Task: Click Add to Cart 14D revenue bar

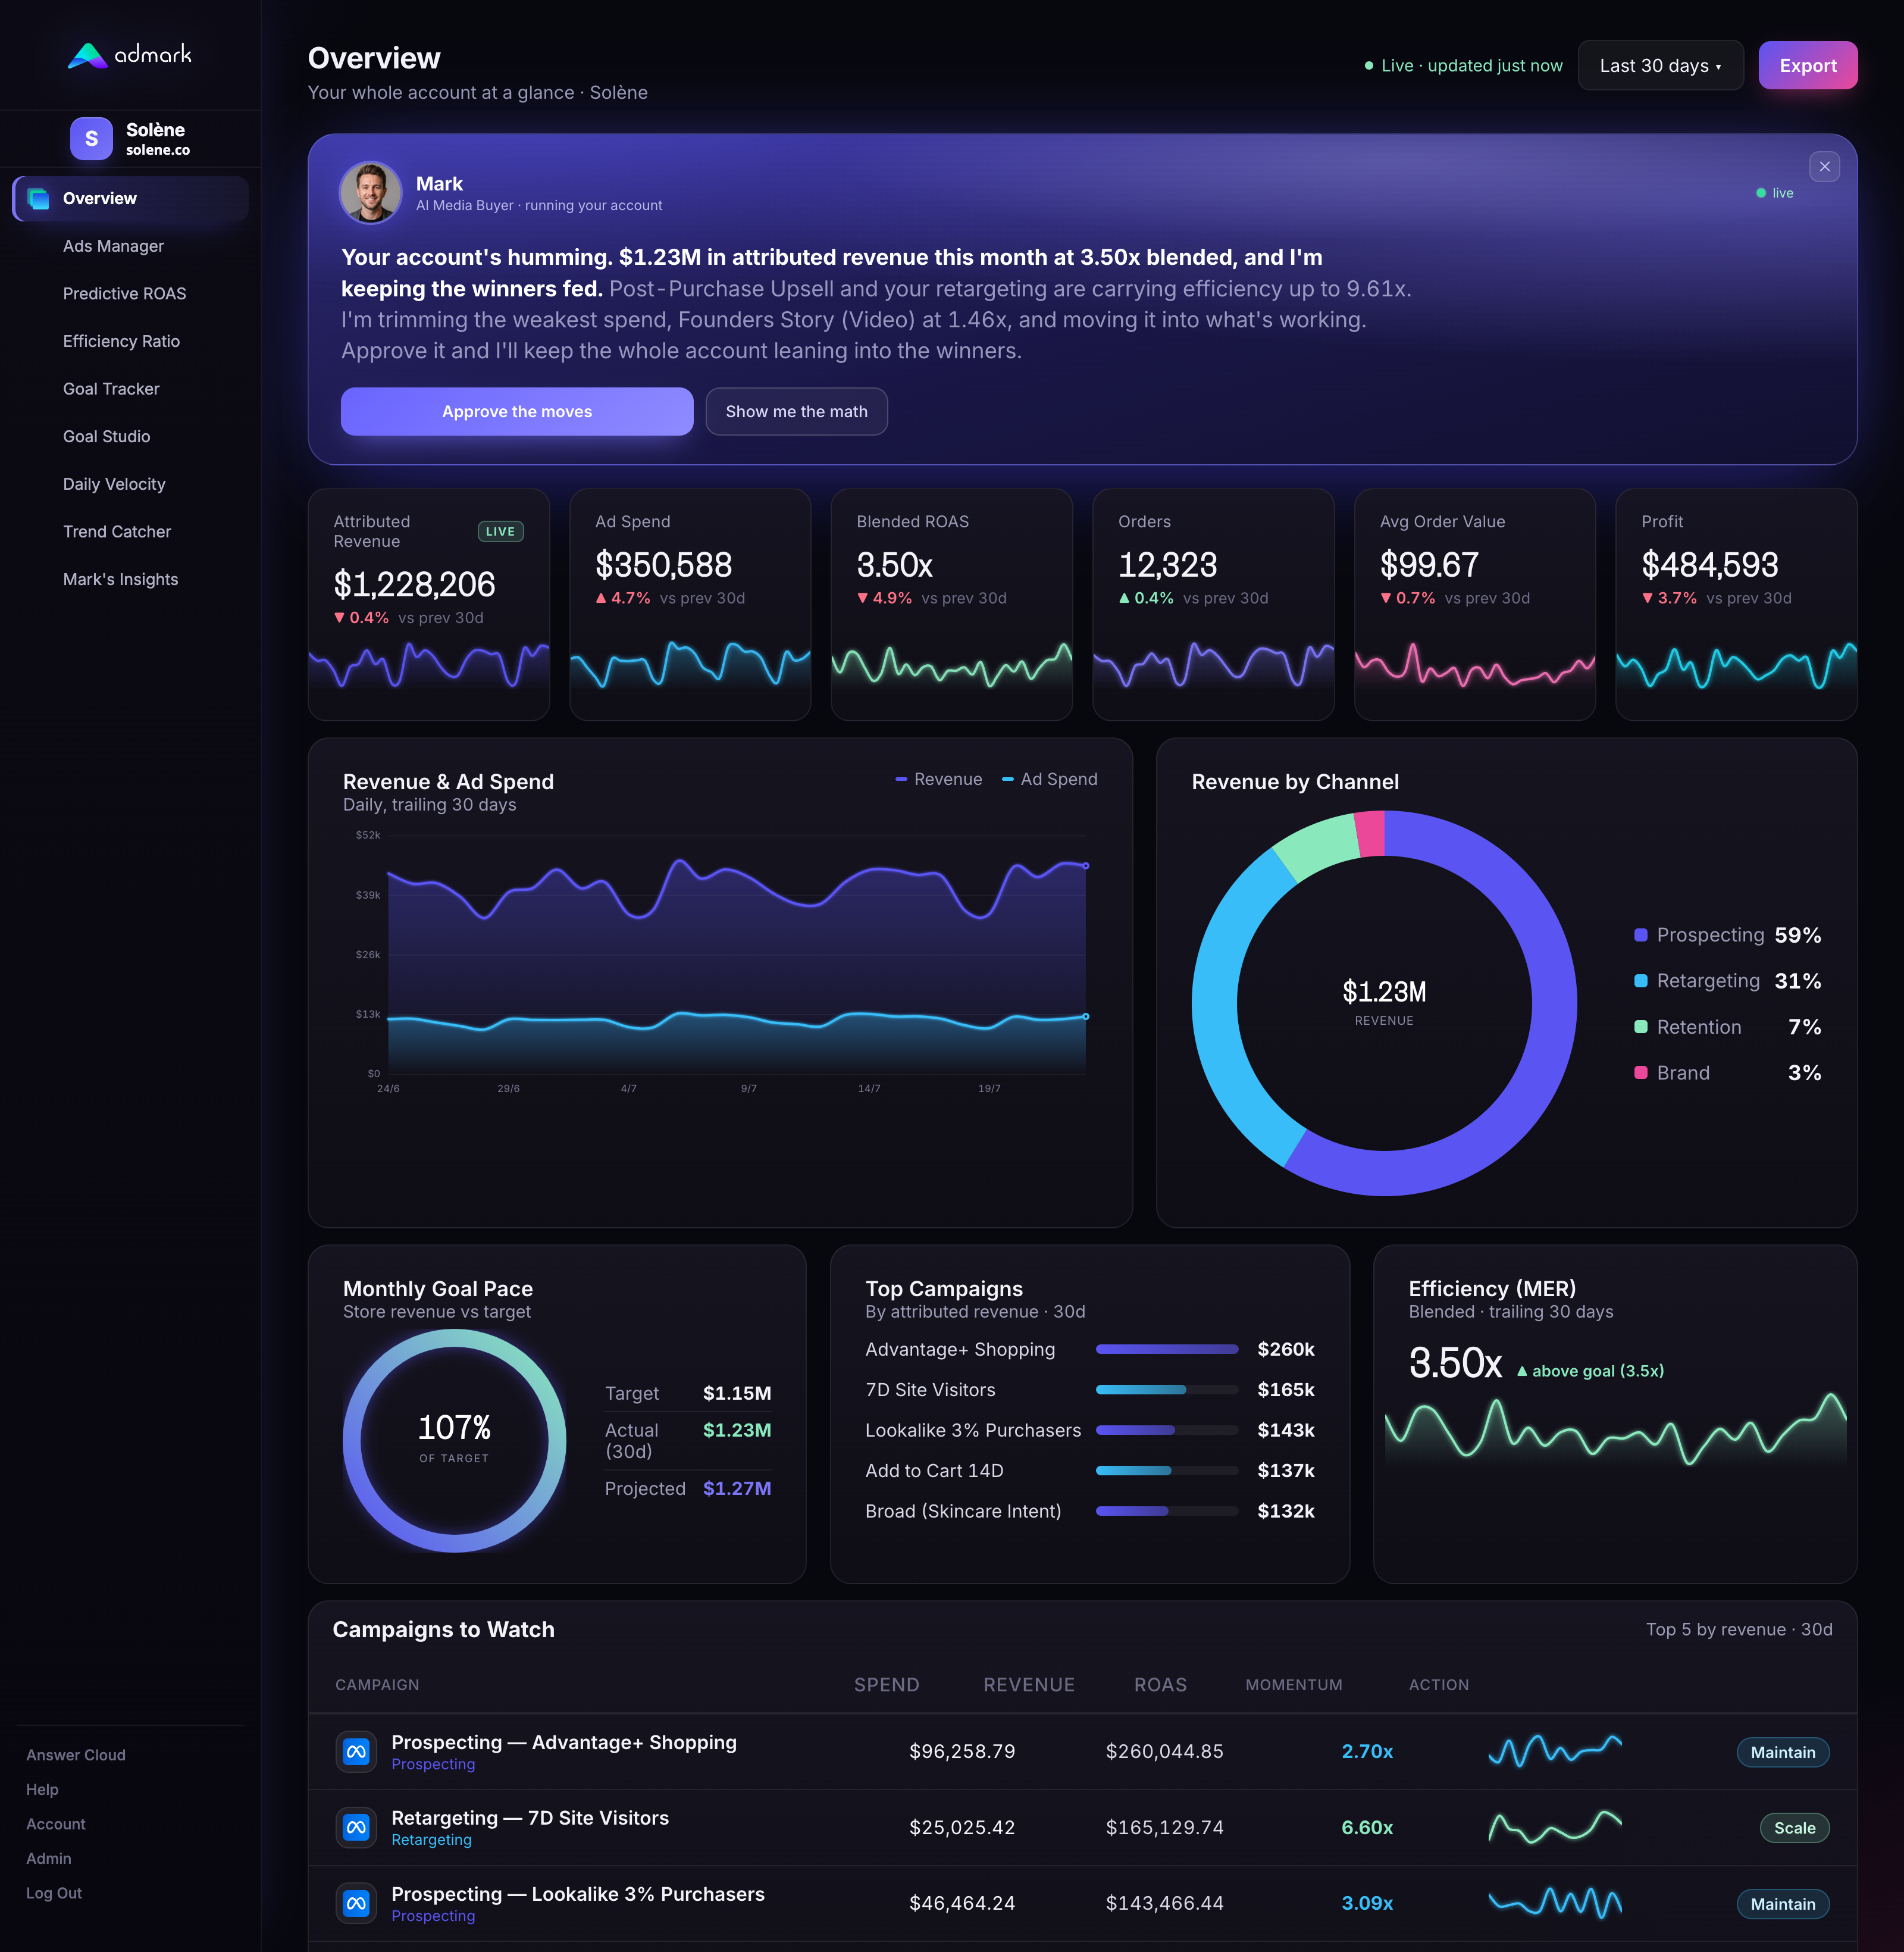Action: point(1167,1470)
